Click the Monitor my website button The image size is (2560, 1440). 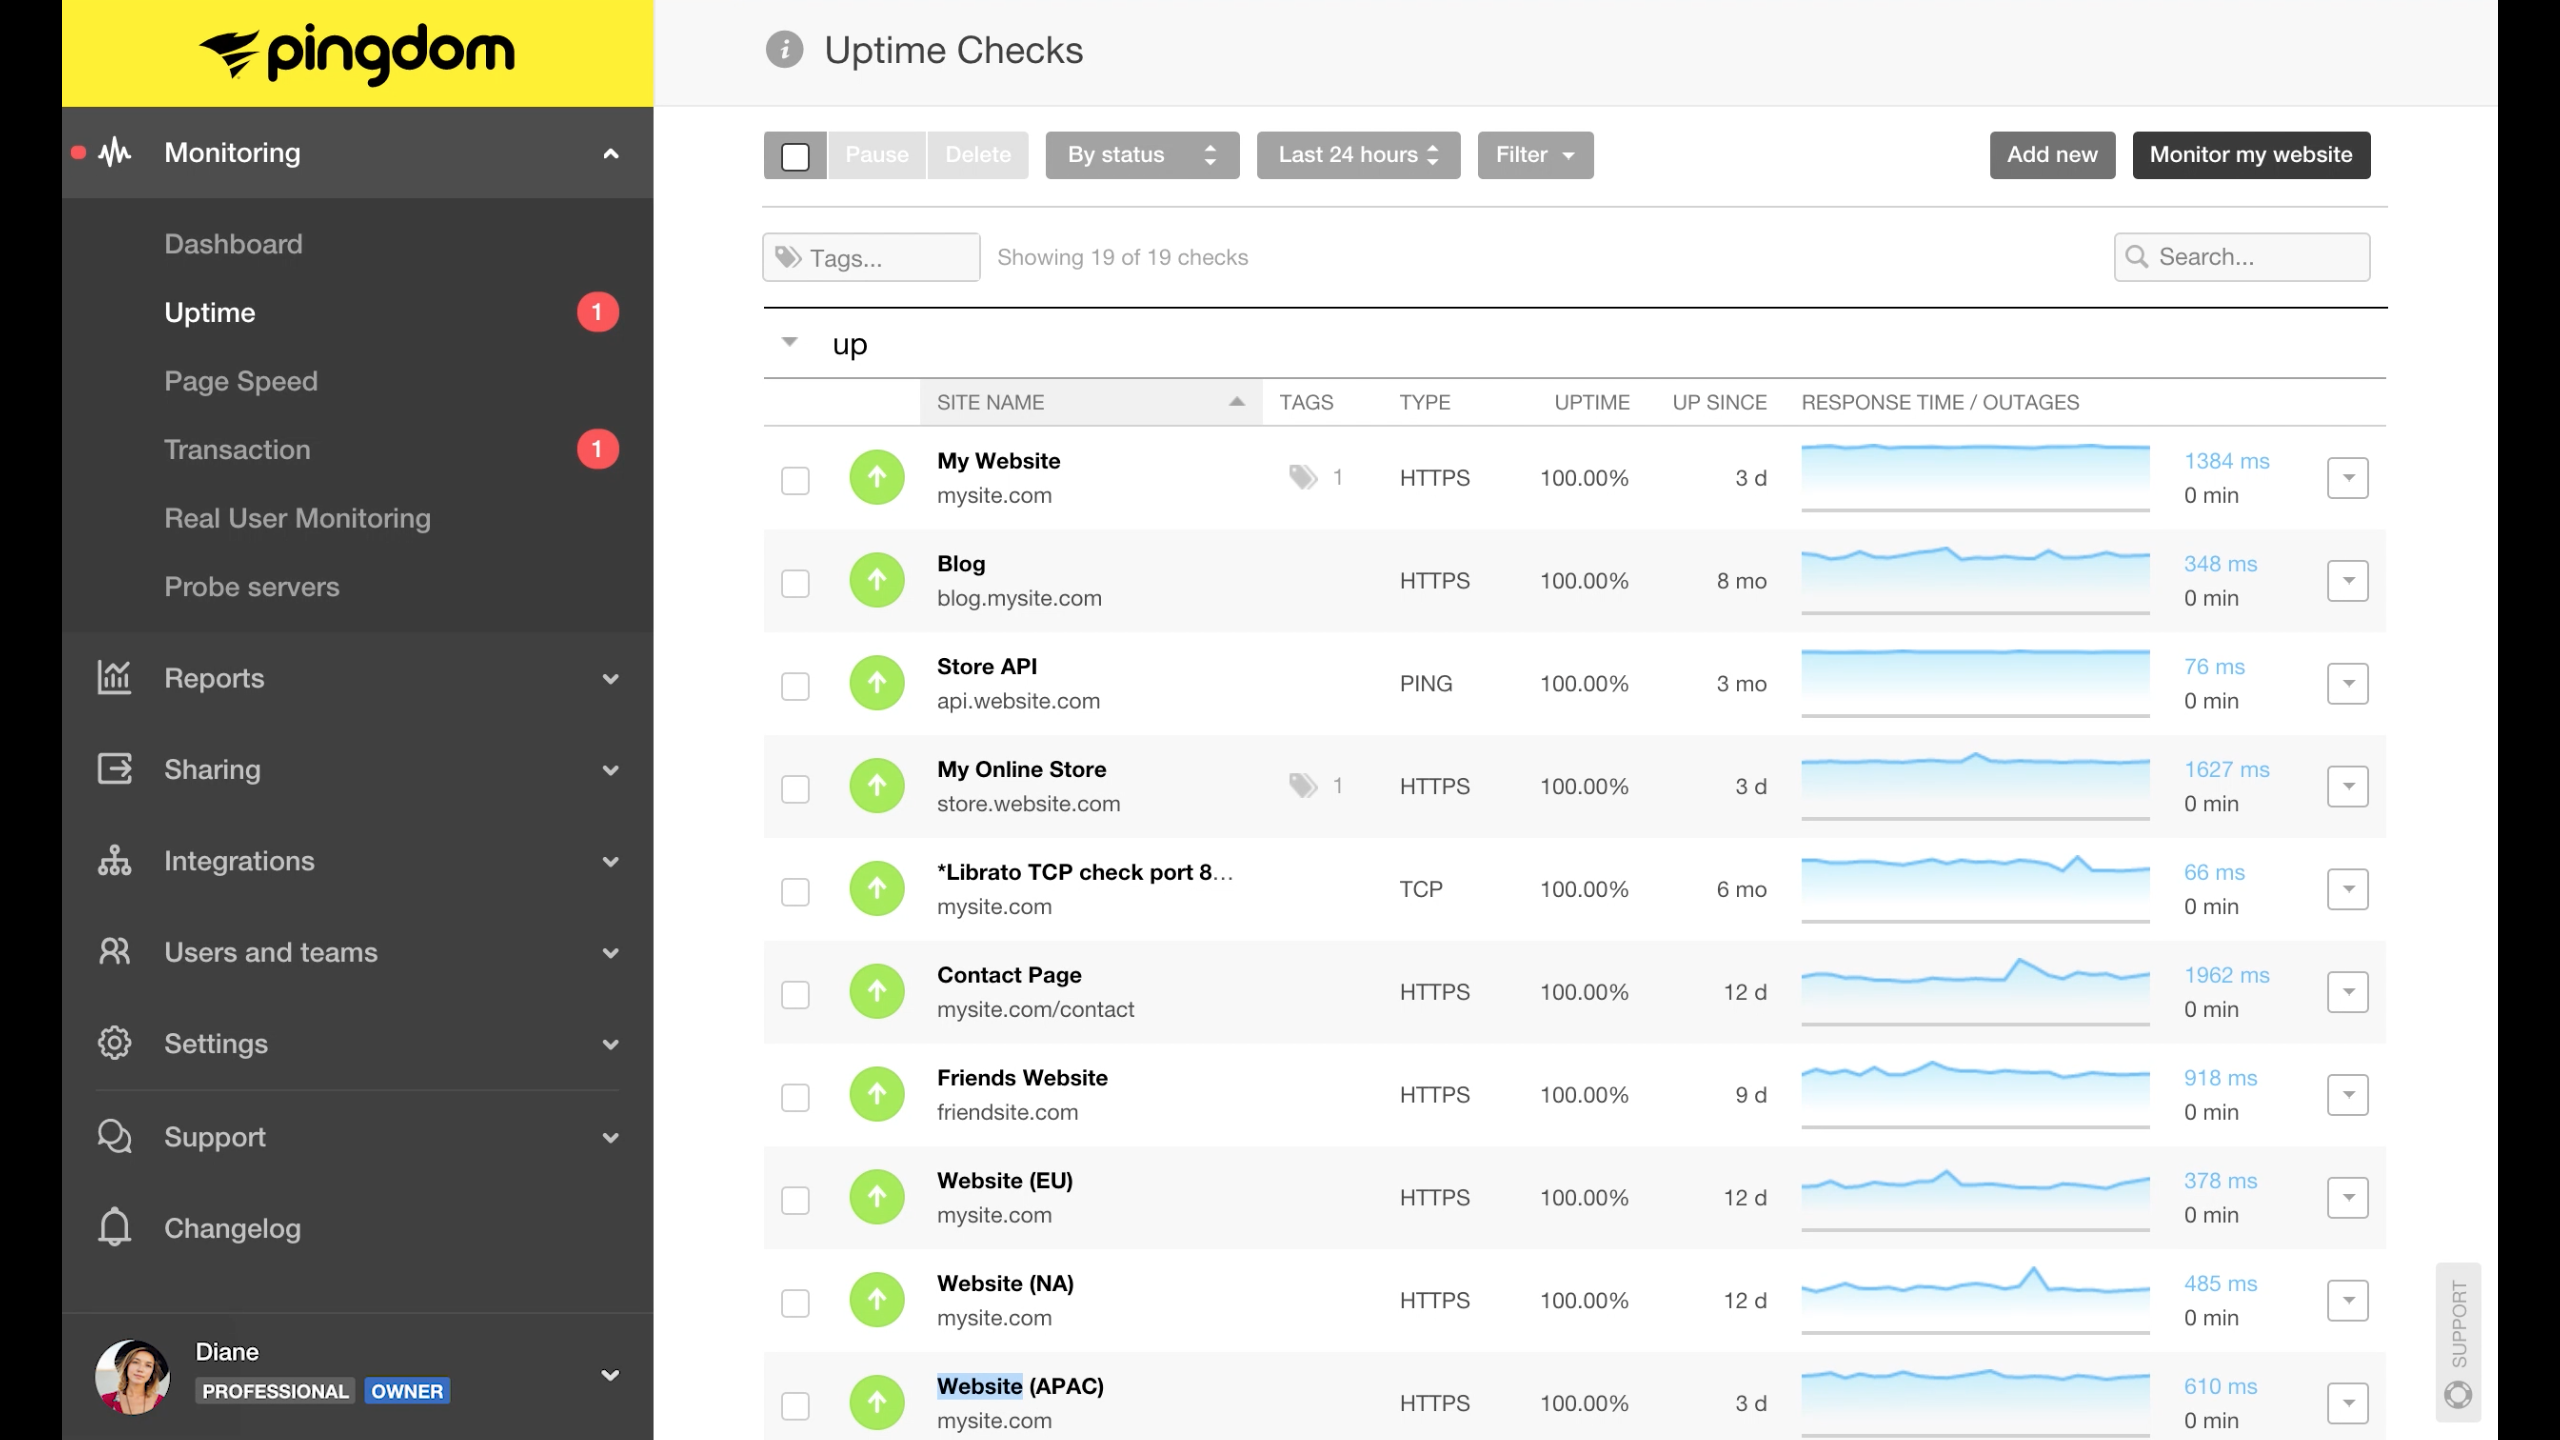coord(2251,153)
